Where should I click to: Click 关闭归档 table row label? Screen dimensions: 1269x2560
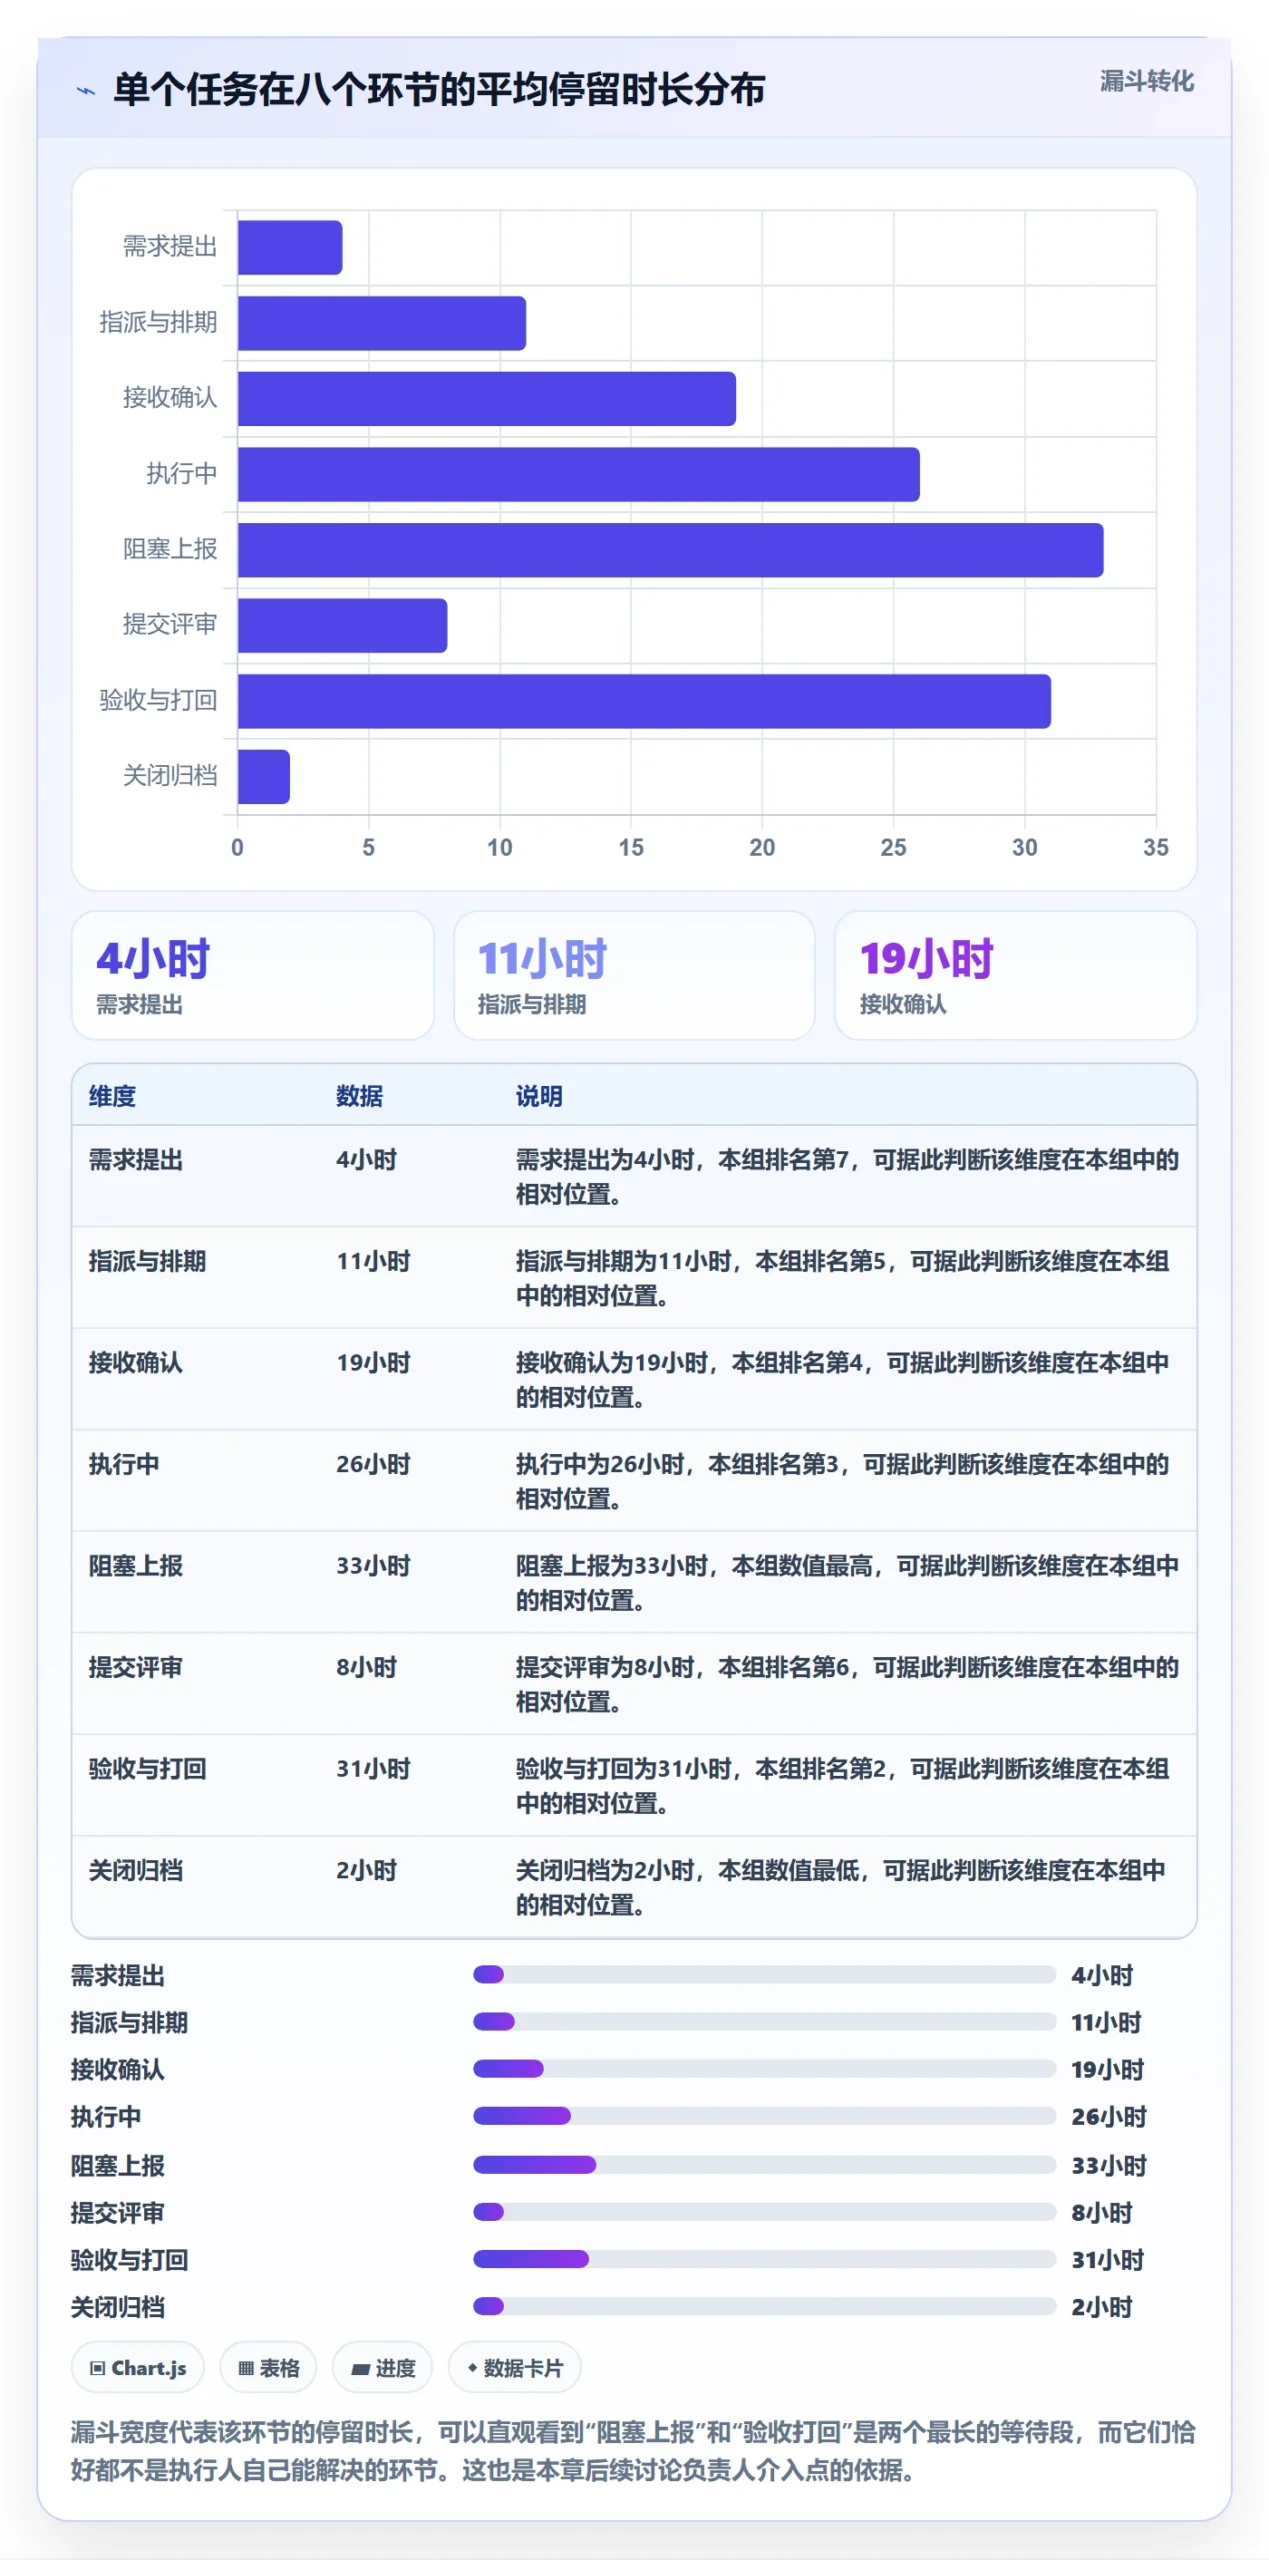click(135, 1870)
